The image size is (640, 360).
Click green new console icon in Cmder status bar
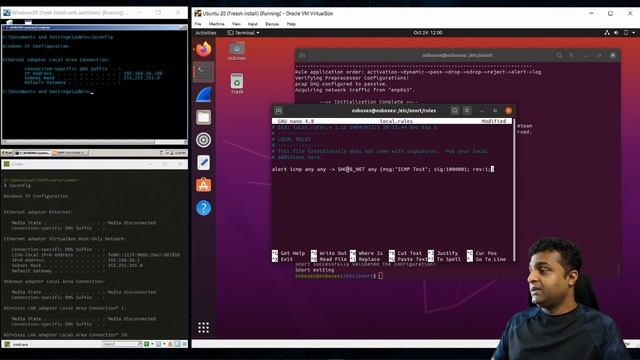(147, 344)
